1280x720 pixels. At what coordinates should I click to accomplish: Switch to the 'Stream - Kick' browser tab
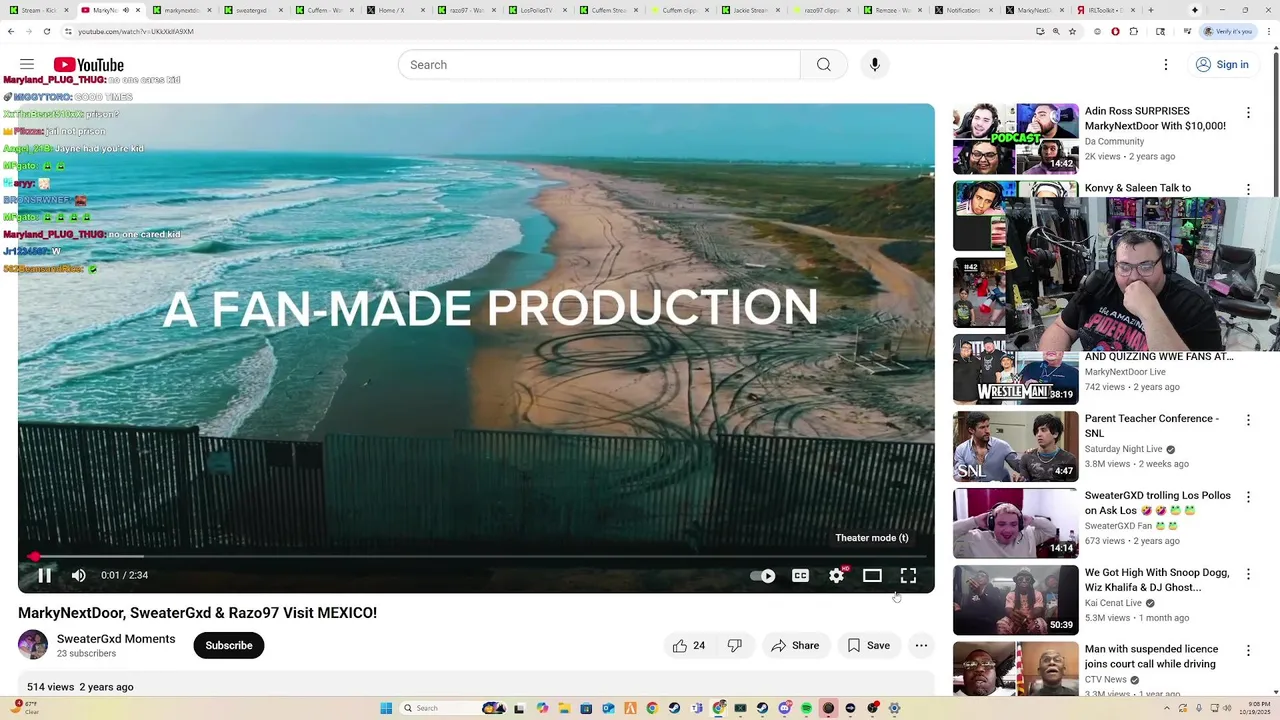38,10
